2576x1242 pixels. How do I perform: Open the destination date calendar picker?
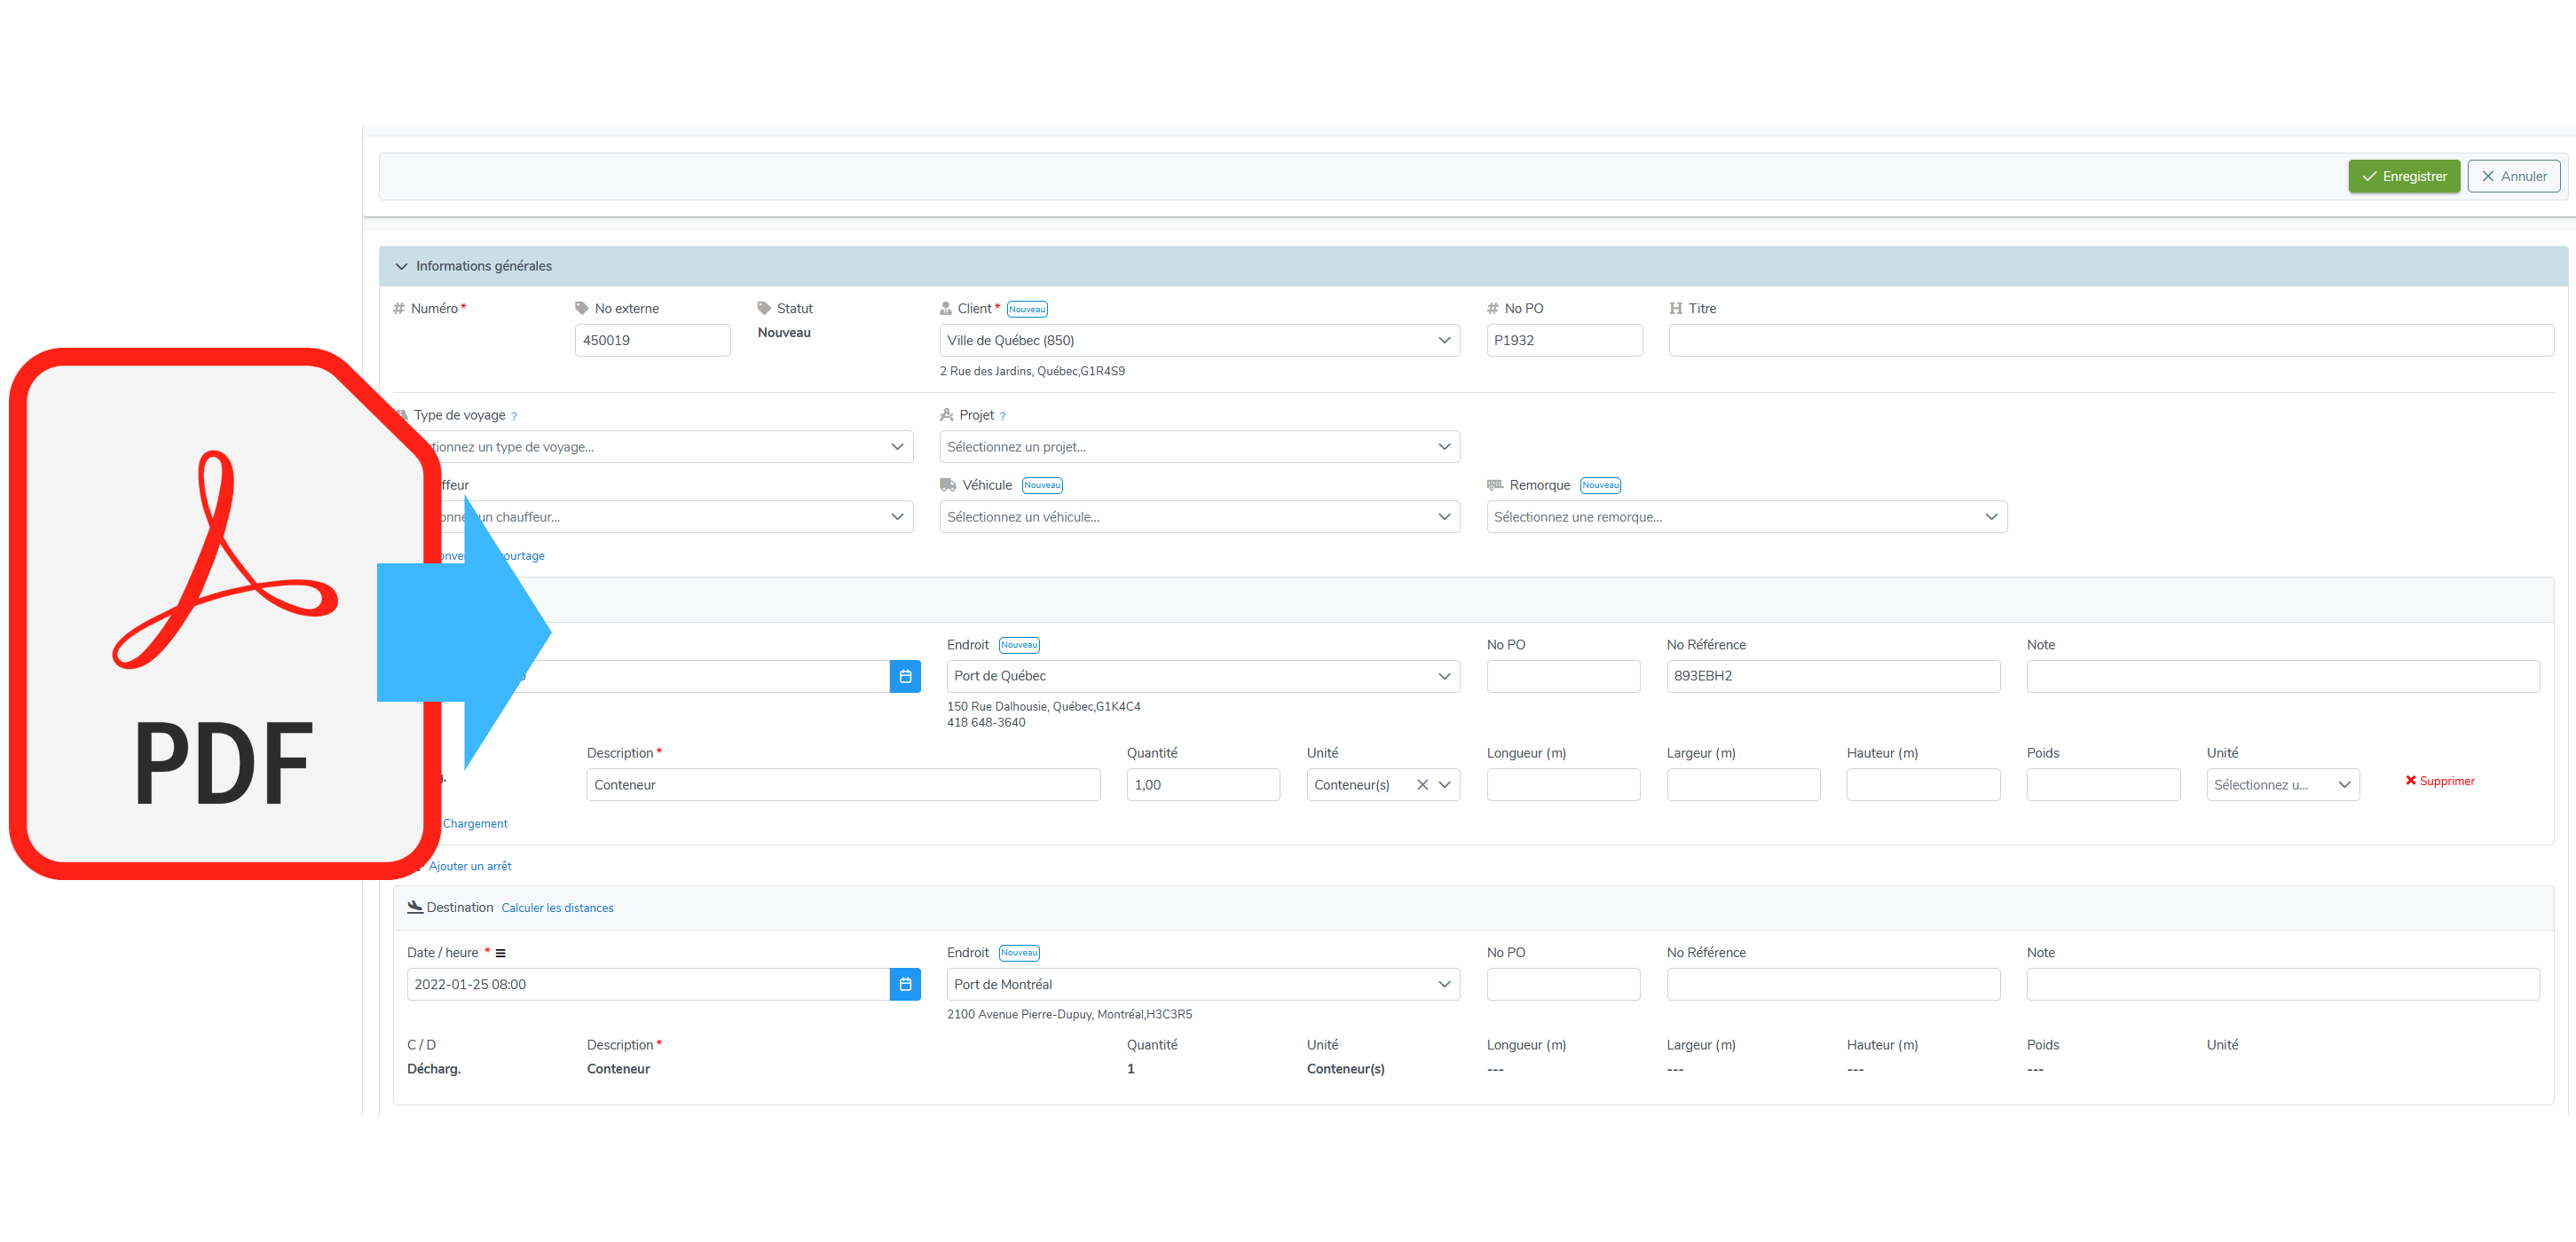point(905,984)
